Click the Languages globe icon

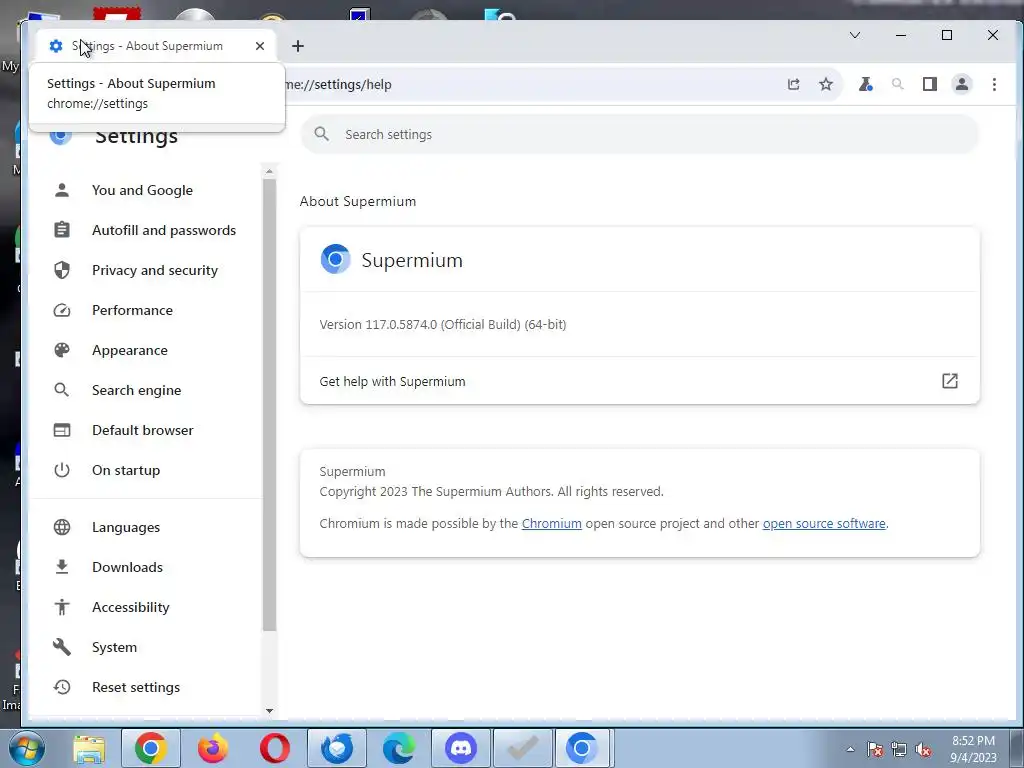(62, 527)
